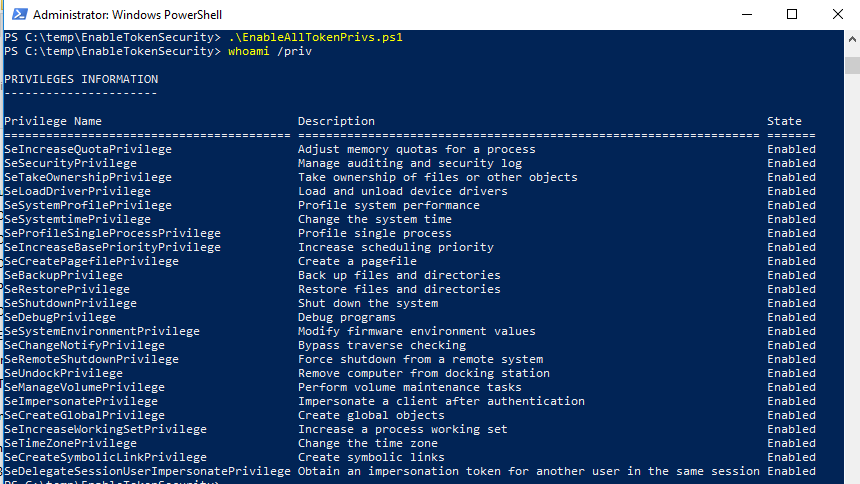Click the SeBackupPrivilege row name
Screen dimensions: 860x484
(x=64, y=275)
